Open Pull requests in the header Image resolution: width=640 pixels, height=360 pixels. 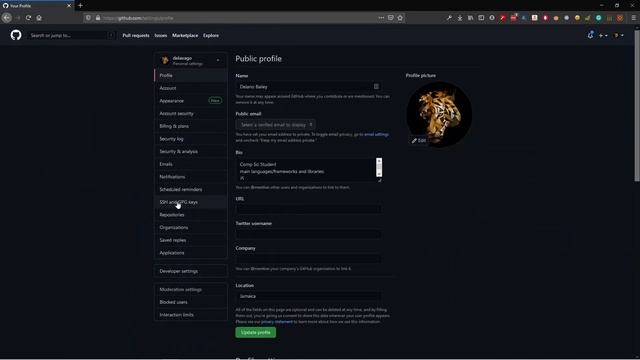pos(136,36)
